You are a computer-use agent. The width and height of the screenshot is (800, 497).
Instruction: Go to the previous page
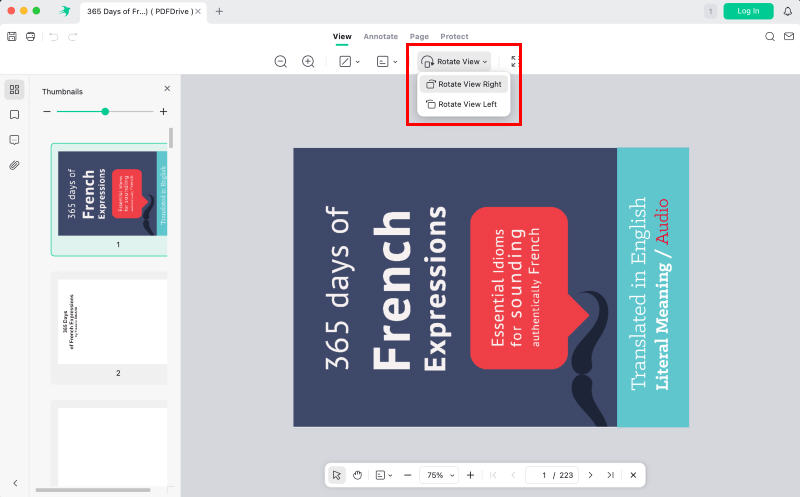[x=513, y=475]
